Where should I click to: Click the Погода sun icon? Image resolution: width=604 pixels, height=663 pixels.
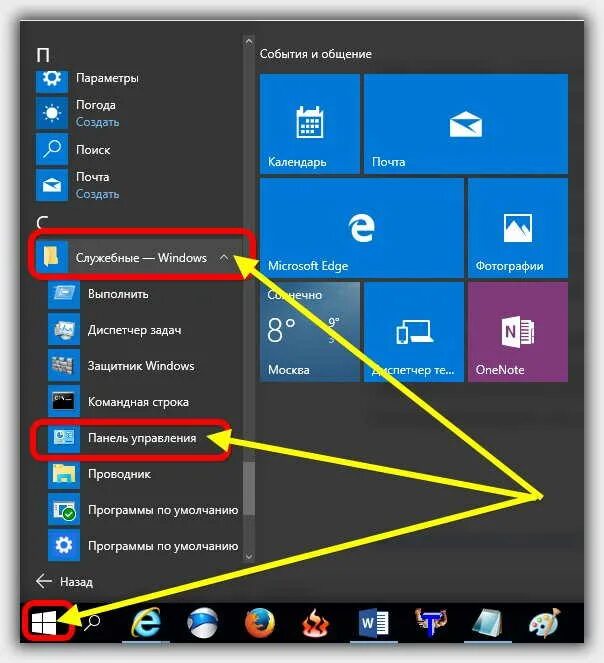tap(52, 113)
